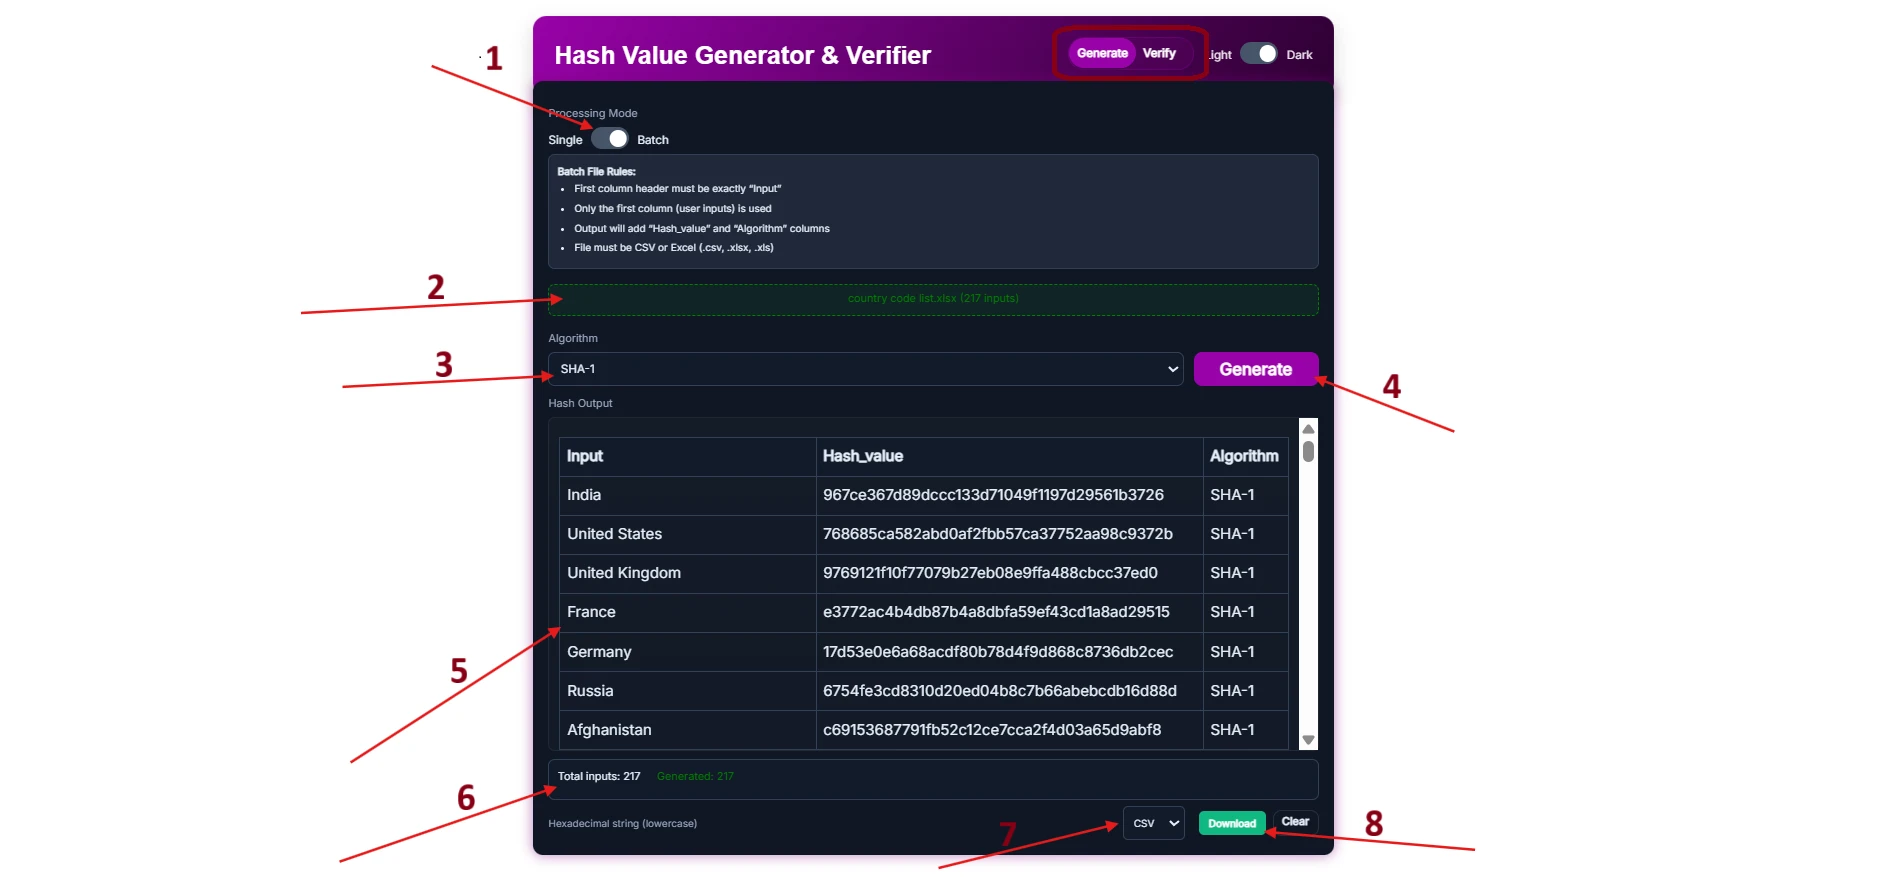
Task: Click the scrollbar down arrow in hash output
Action: click(x=1308, y=740)
